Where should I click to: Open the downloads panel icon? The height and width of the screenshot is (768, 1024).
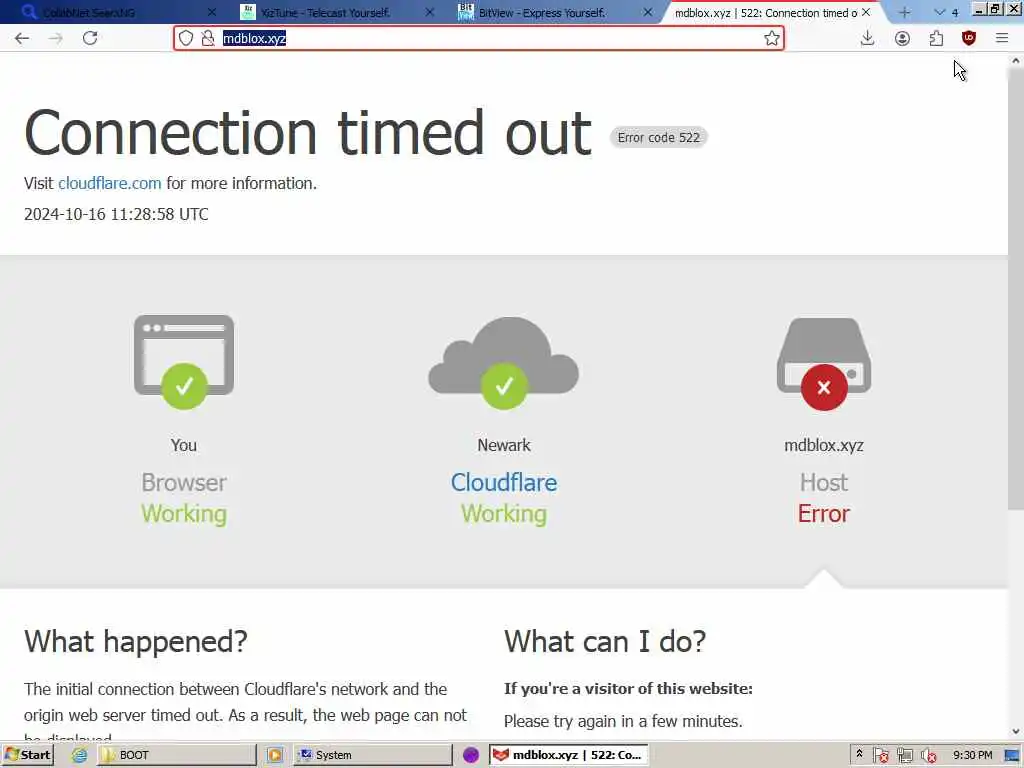tap(867, 38)
